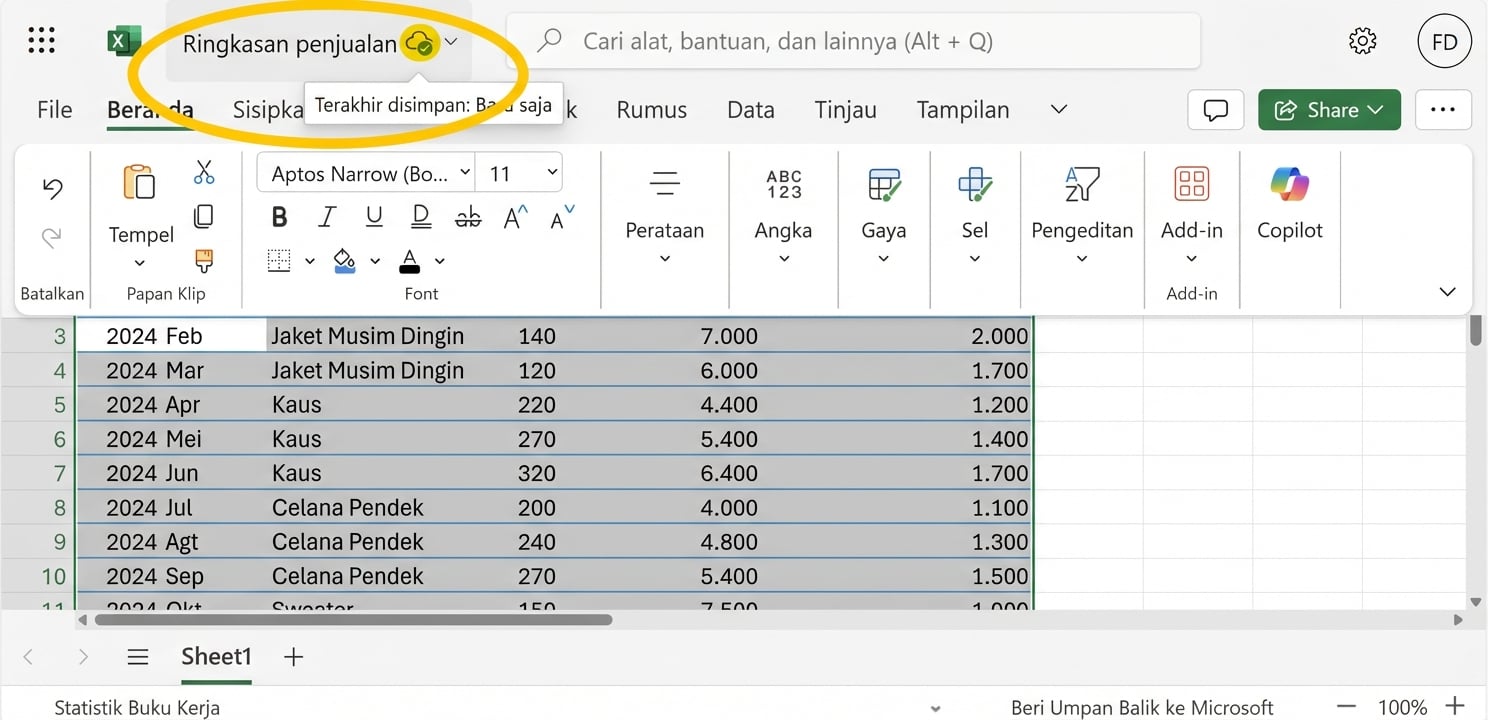The image size is (1488, 720).
Task: Click the green Share button
Action: (1329, 110)
